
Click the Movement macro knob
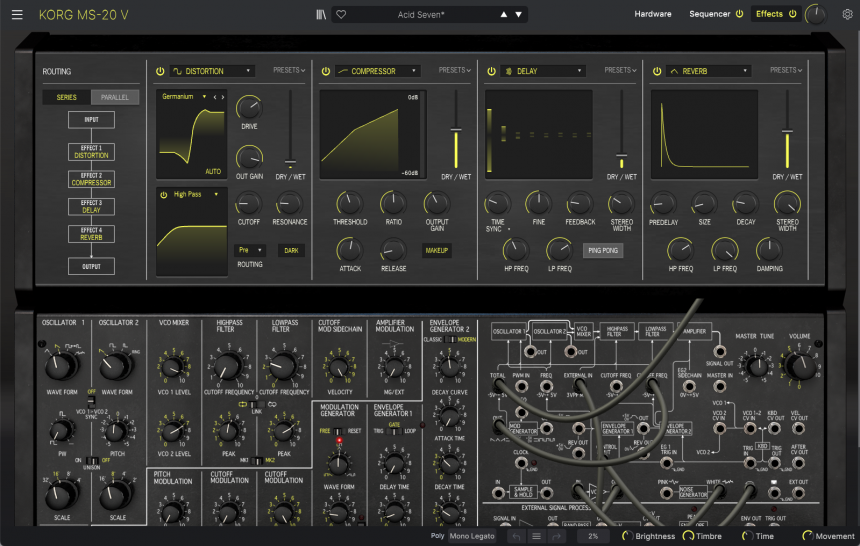click(x=807, y=536)
